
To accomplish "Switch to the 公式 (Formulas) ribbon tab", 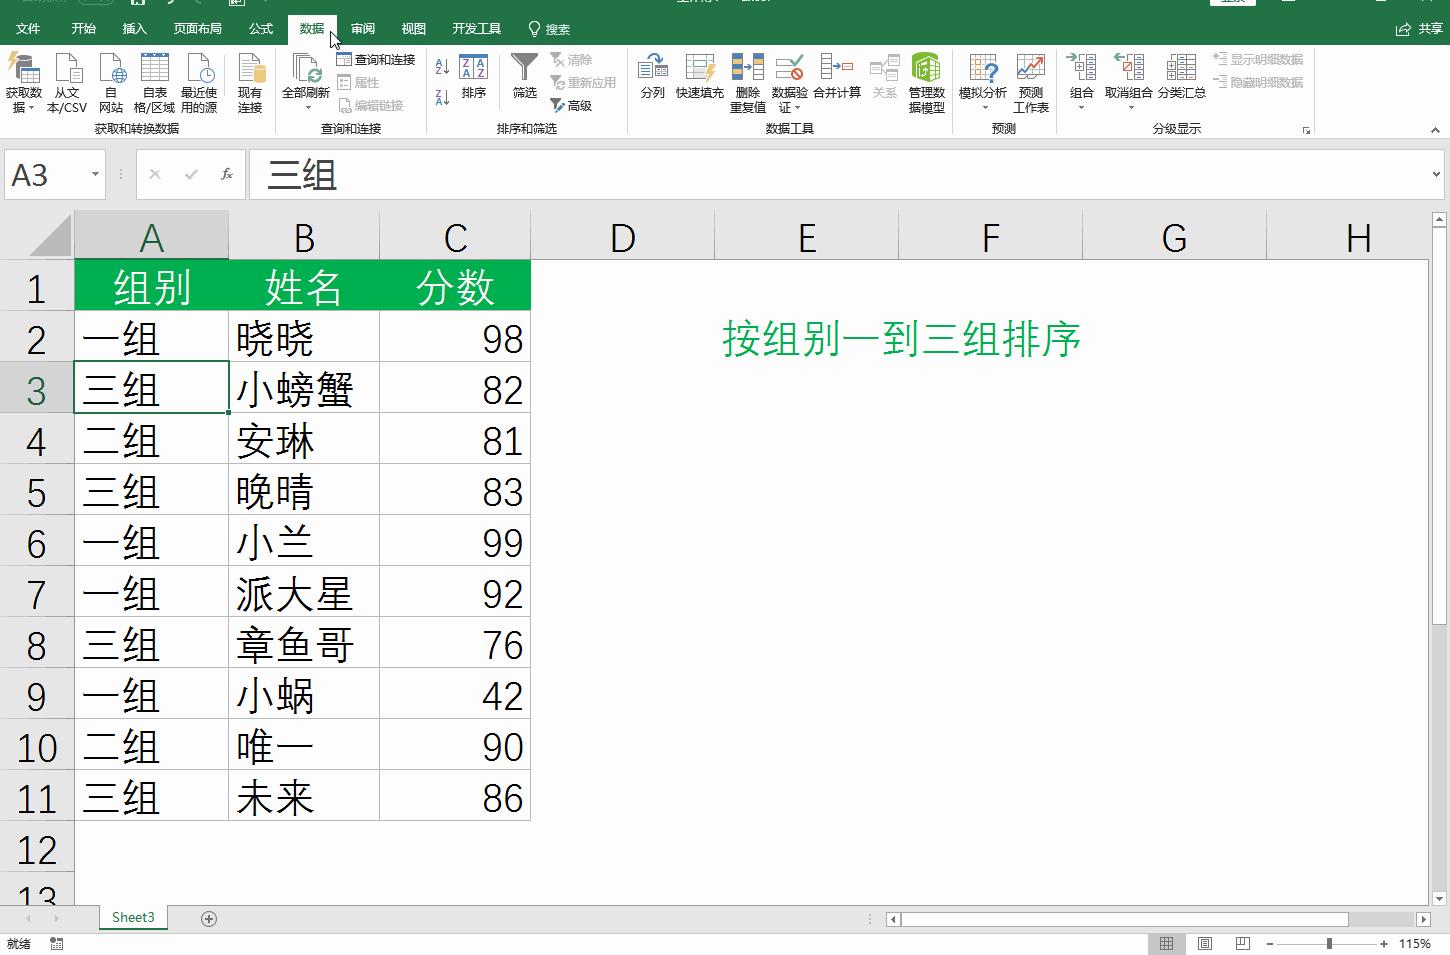I will [x=260, y=28].
